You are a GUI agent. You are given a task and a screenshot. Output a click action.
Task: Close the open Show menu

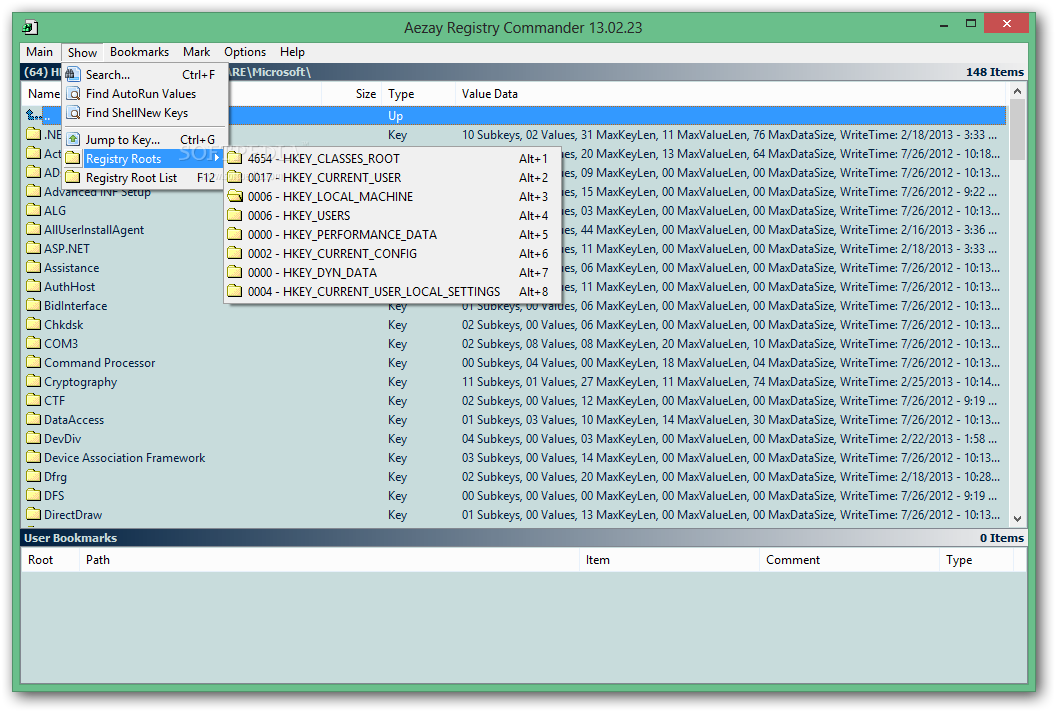[x=82, y=53]
